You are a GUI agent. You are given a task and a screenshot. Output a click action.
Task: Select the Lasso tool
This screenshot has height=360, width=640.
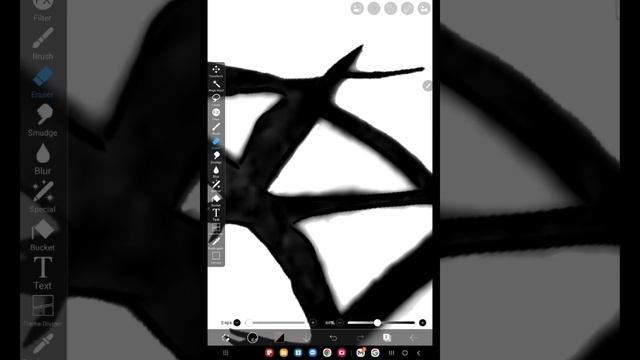(x=216, y=99)
